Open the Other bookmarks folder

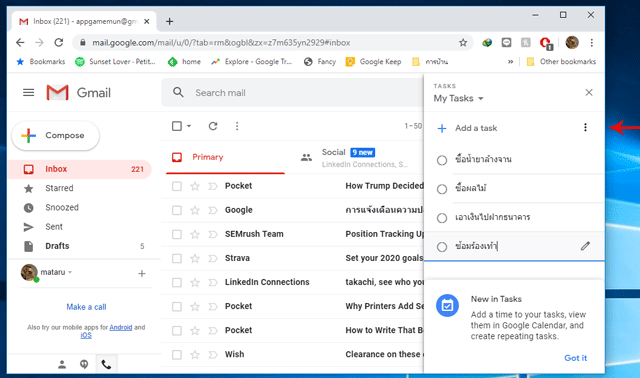click(x=561, y=62)
